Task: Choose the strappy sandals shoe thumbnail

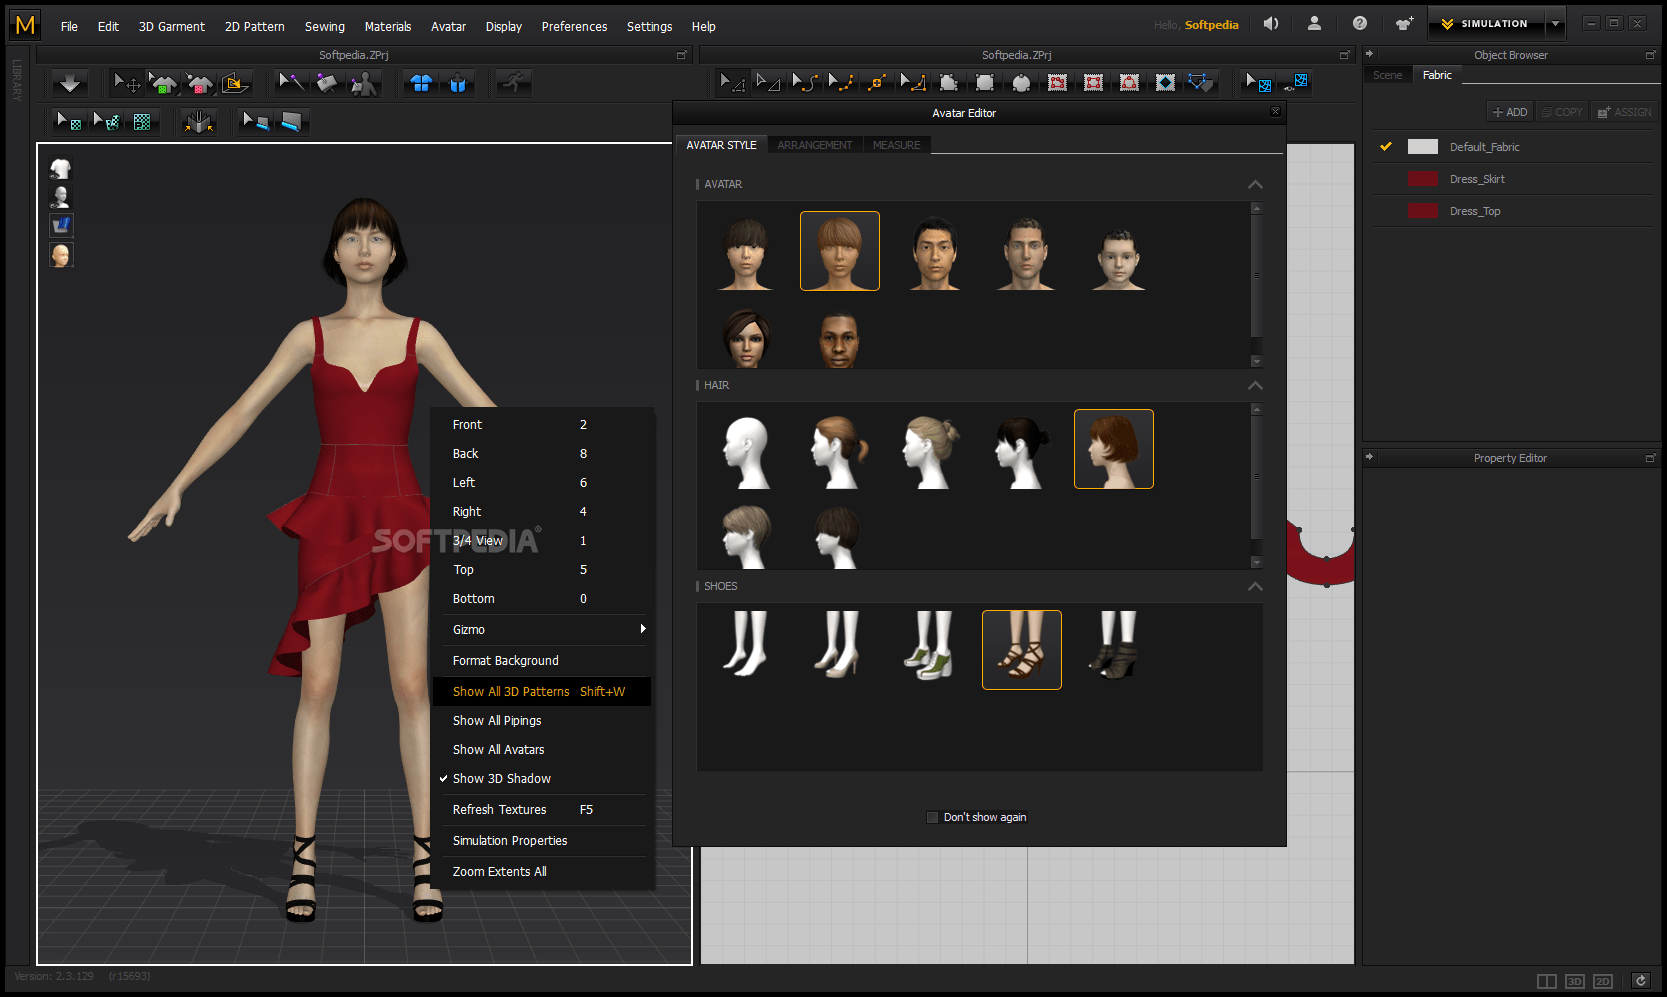Action: pos(1021,649)
